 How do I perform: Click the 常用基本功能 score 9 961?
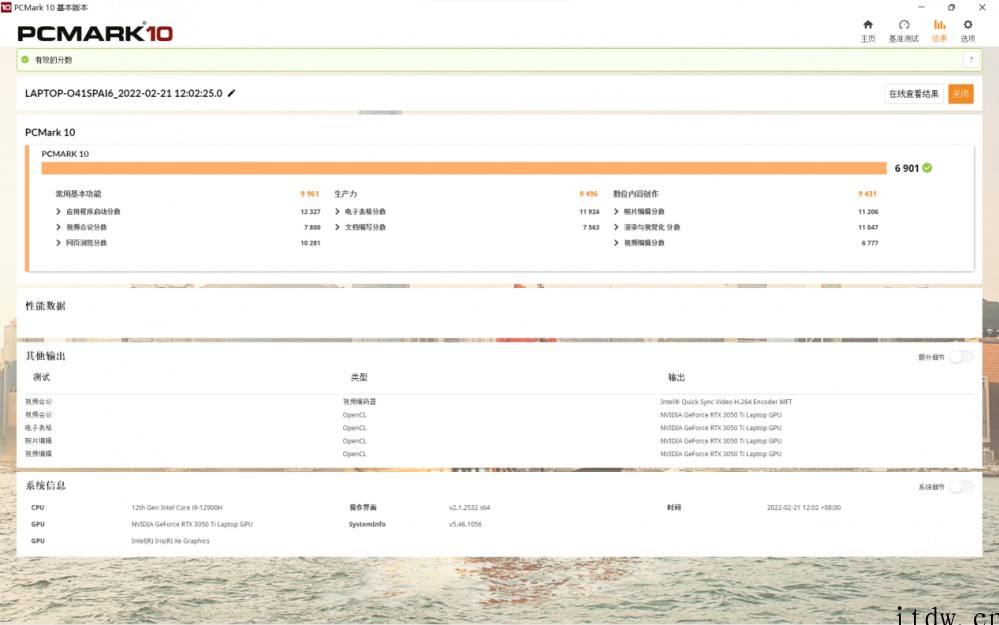pyautogui.click(x=310, y=194)
